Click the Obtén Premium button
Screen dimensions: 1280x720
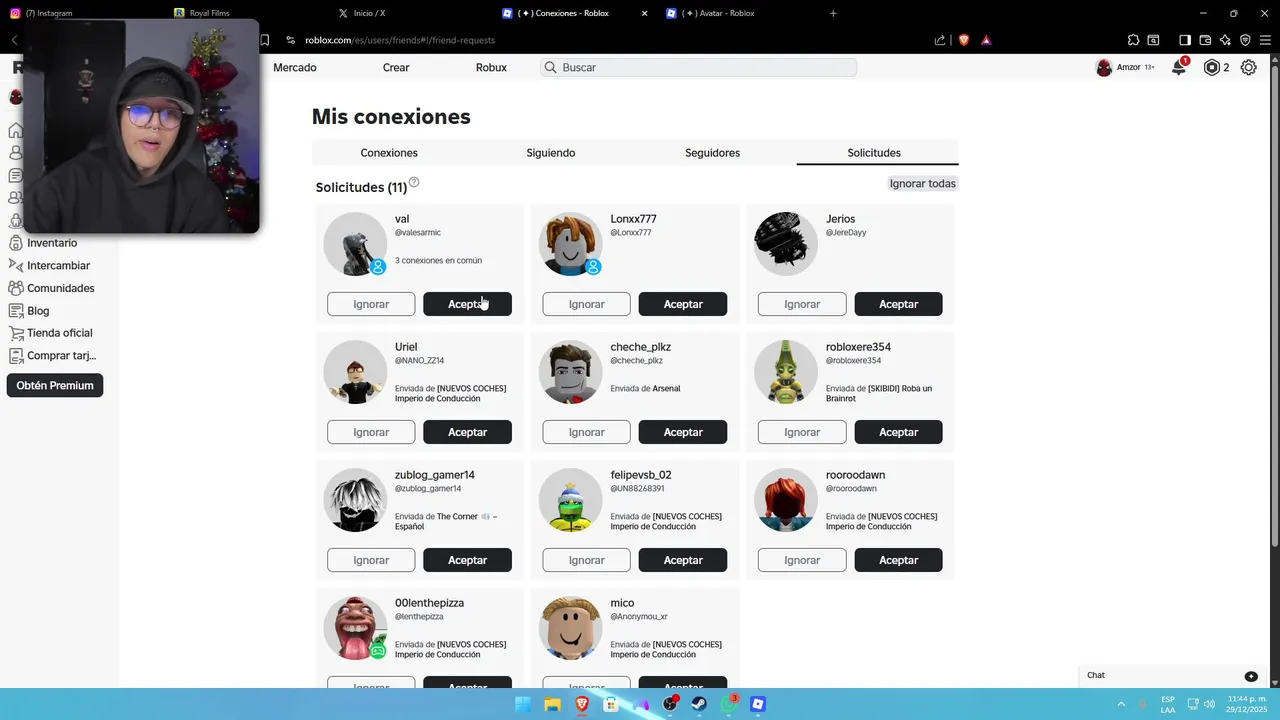pyautogui.click(x=55, y=385)
